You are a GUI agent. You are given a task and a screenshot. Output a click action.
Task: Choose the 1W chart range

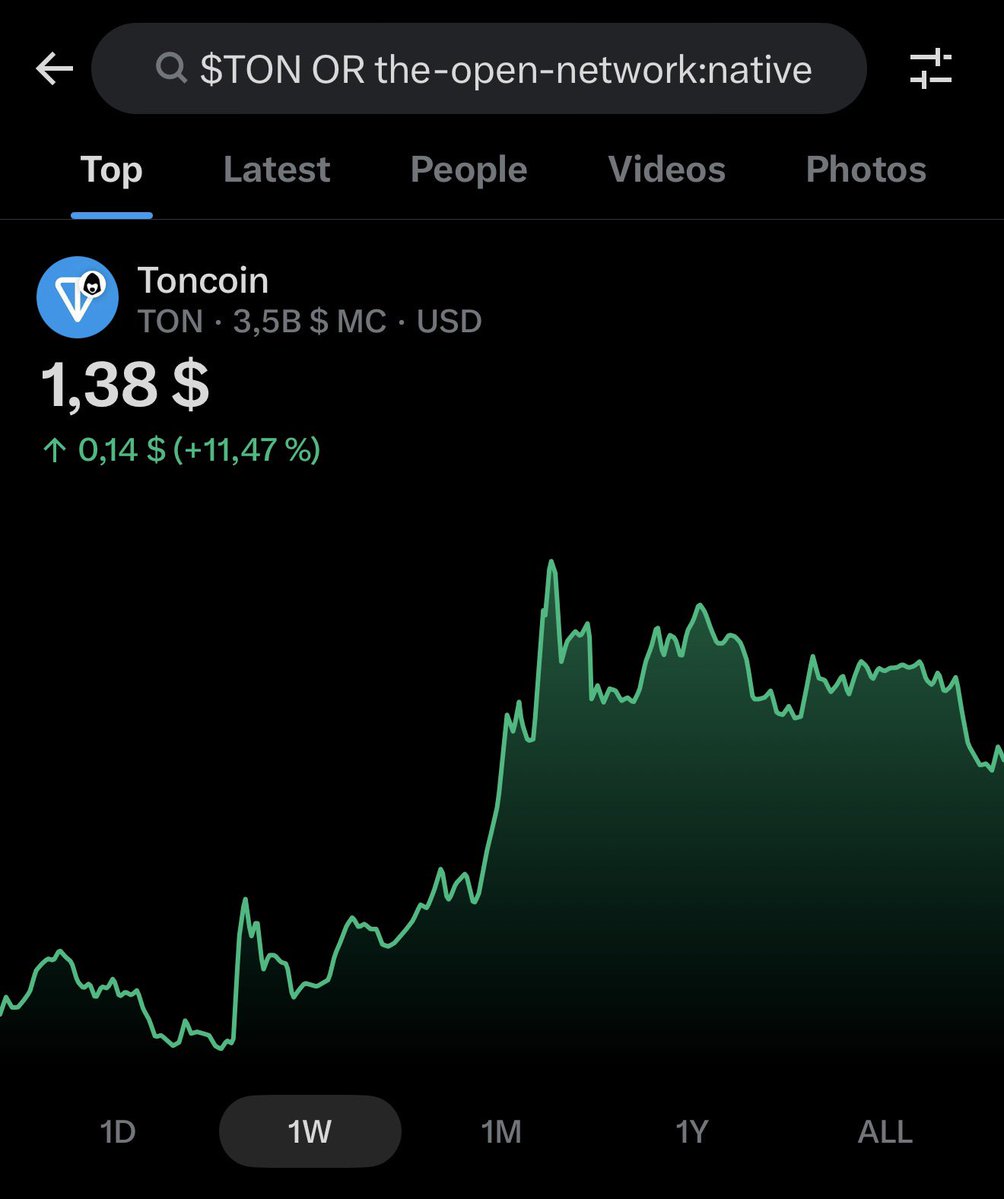point(309,1131)
